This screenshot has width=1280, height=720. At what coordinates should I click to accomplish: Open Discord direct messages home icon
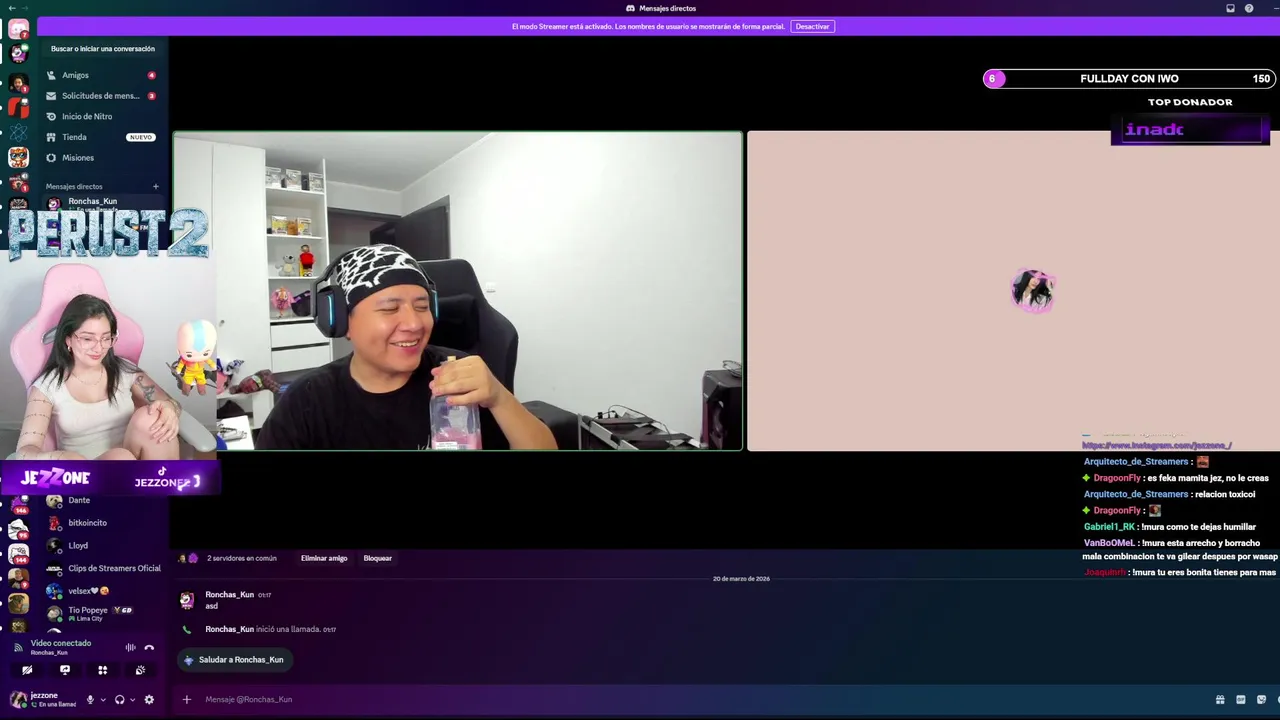point(18,30)
